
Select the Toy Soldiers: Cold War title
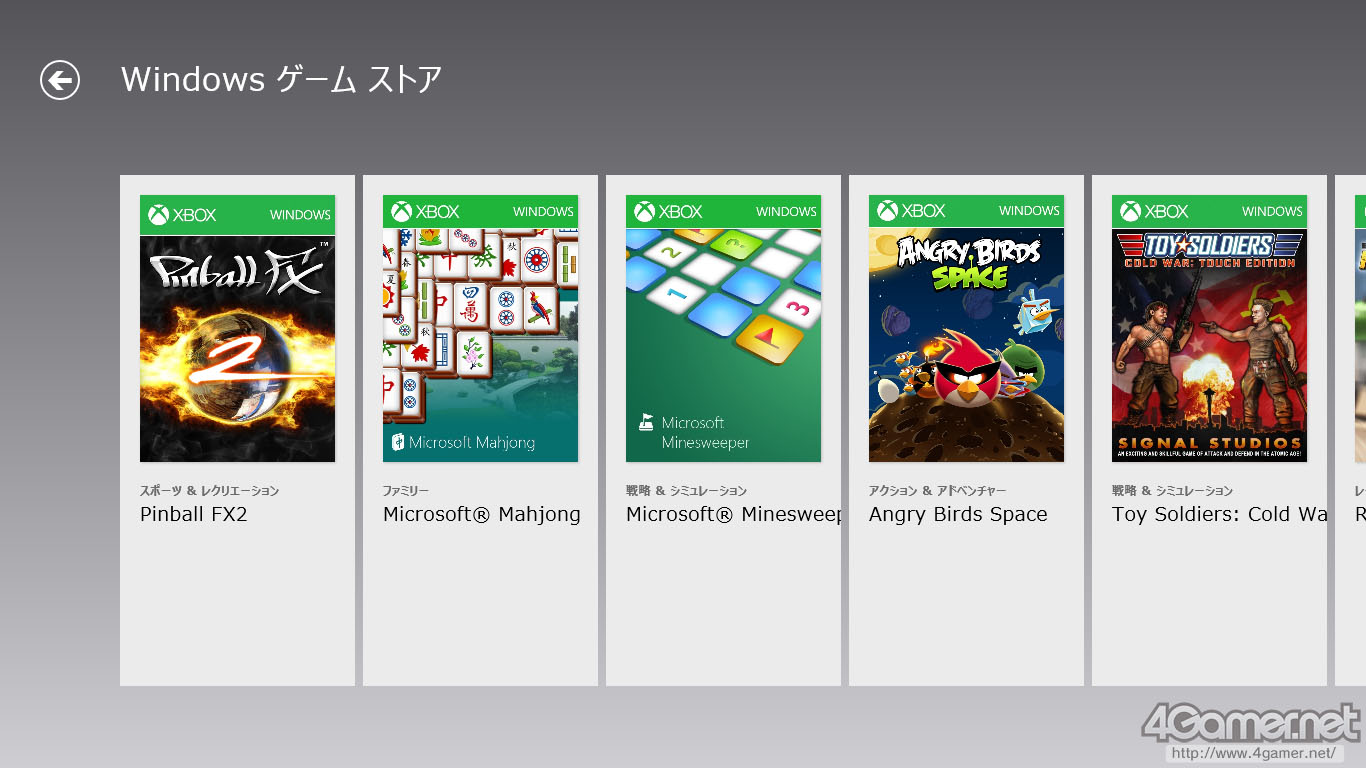(1219, 514)
